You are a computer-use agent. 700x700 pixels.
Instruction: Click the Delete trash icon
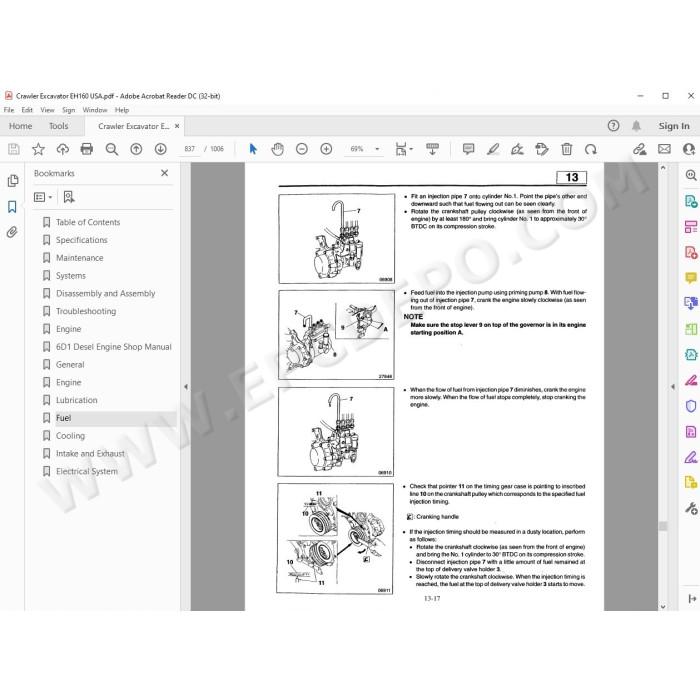coord(567,149)
